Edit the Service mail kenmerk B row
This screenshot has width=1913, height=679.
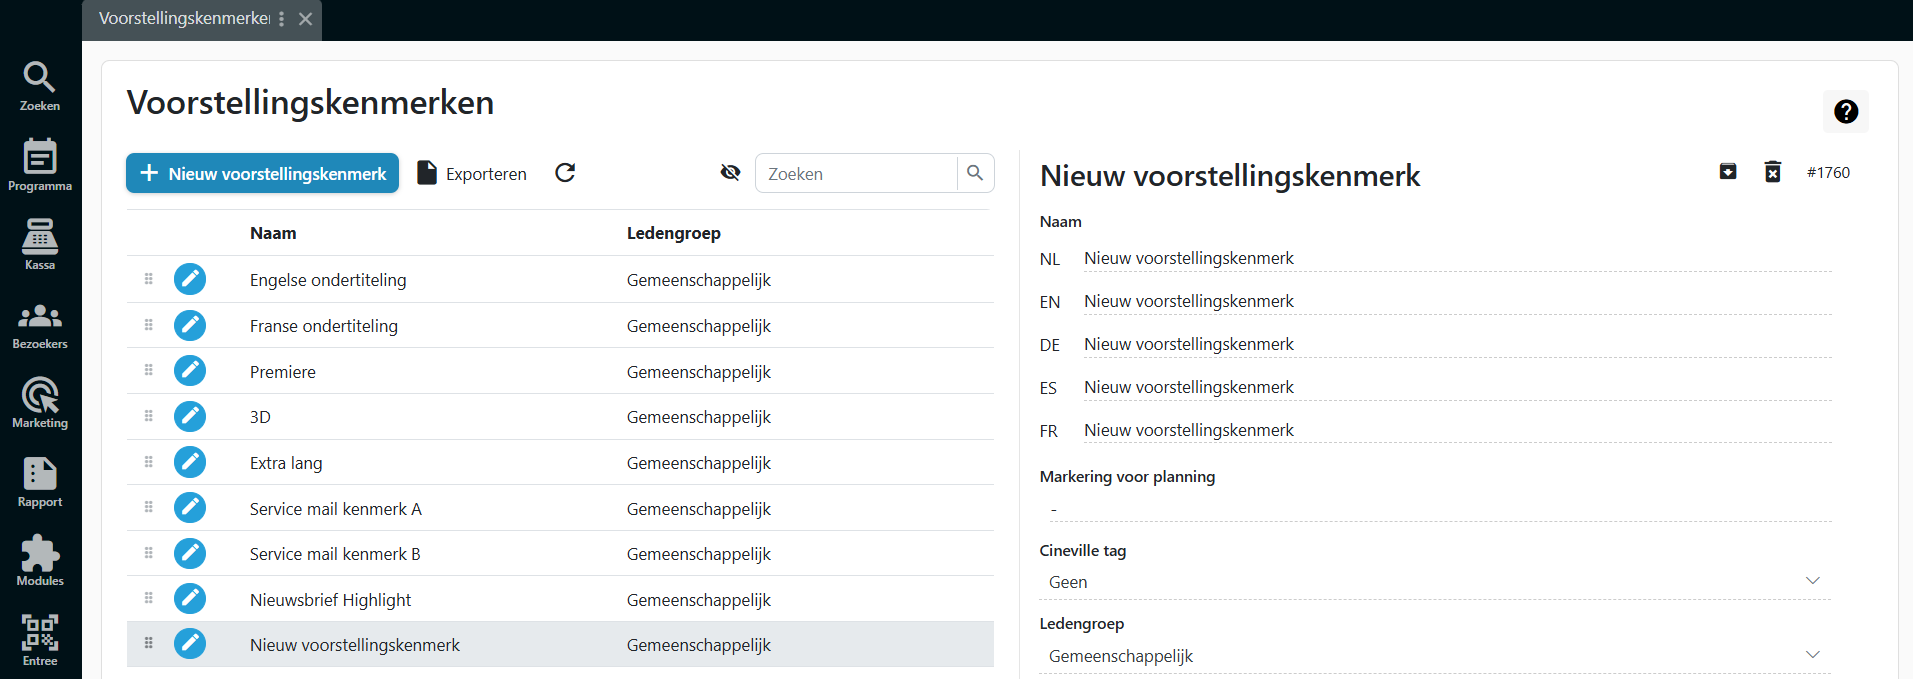(x=190, y=553)
